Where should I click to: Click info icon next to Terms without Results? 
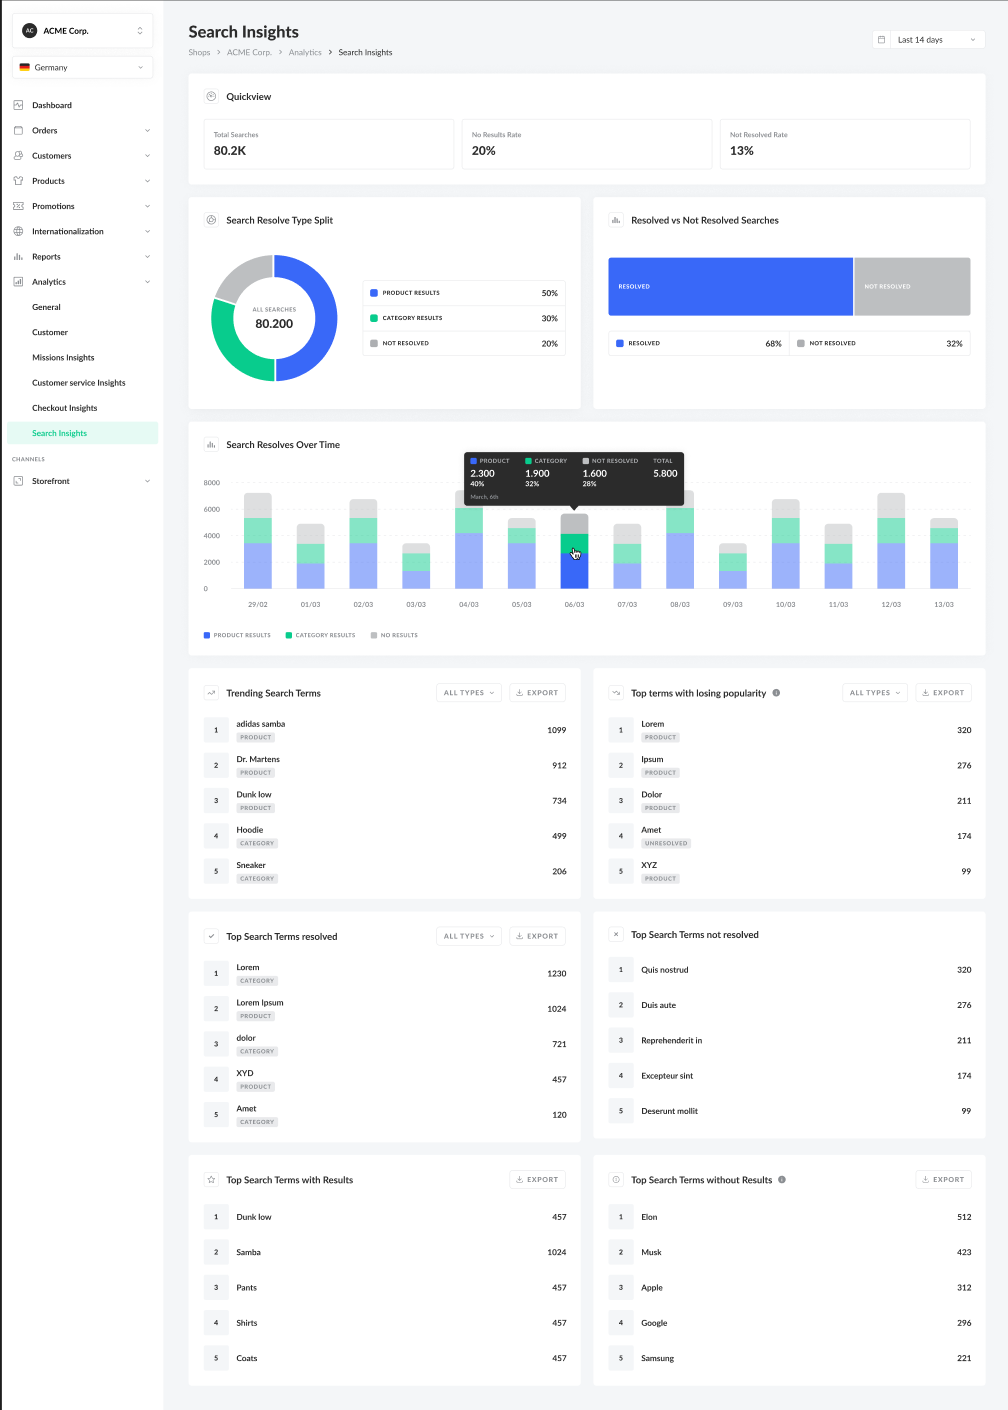pyautogui.click(x=782, y=1180)
